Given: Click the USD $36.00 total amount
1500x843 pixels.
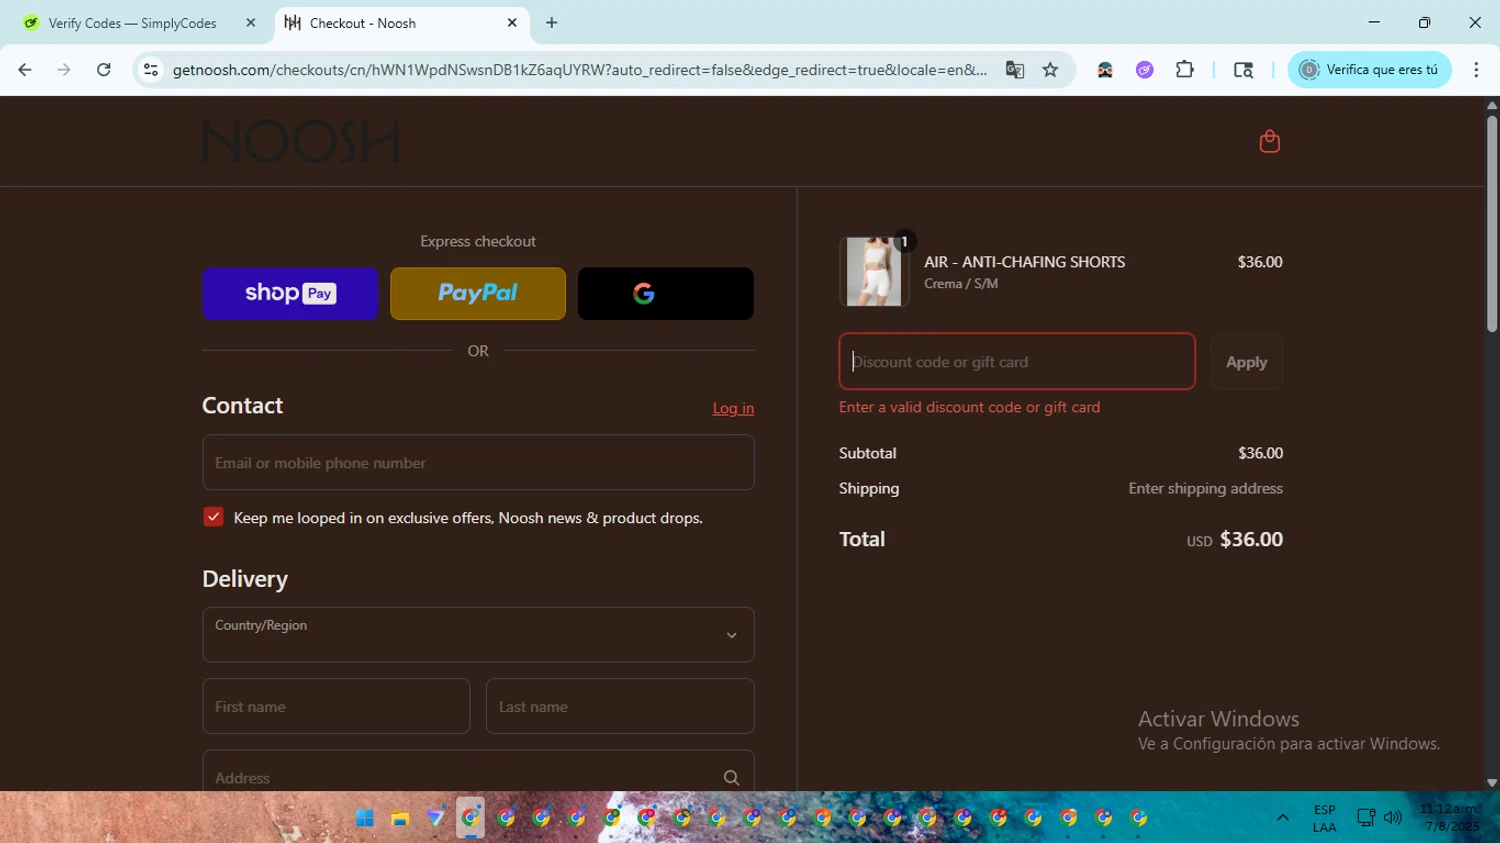Looking at the screenshot, I should [1234, 539].
